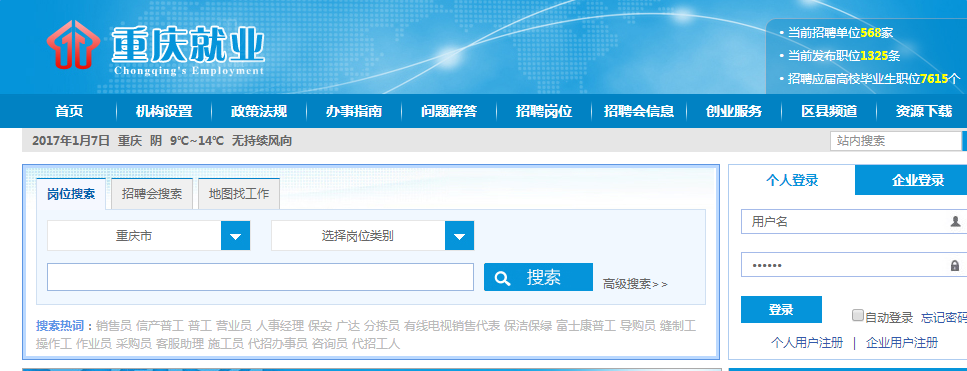Select 创业服务 in the nav bar
Viewport: 967px width, 371px height.
point(734,112)
